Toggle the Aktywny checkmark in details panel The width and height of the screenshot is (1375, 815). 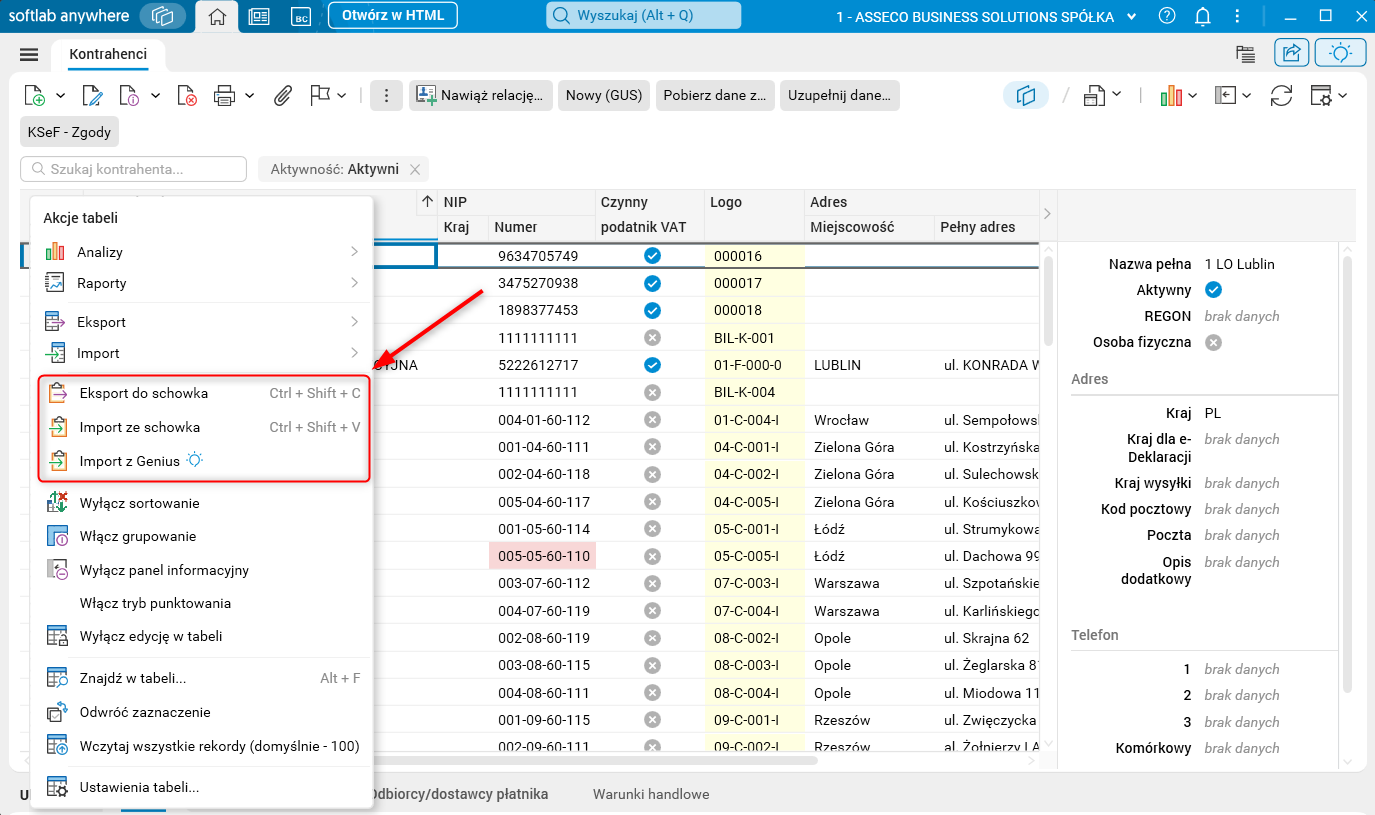(x=1213, y=290)
